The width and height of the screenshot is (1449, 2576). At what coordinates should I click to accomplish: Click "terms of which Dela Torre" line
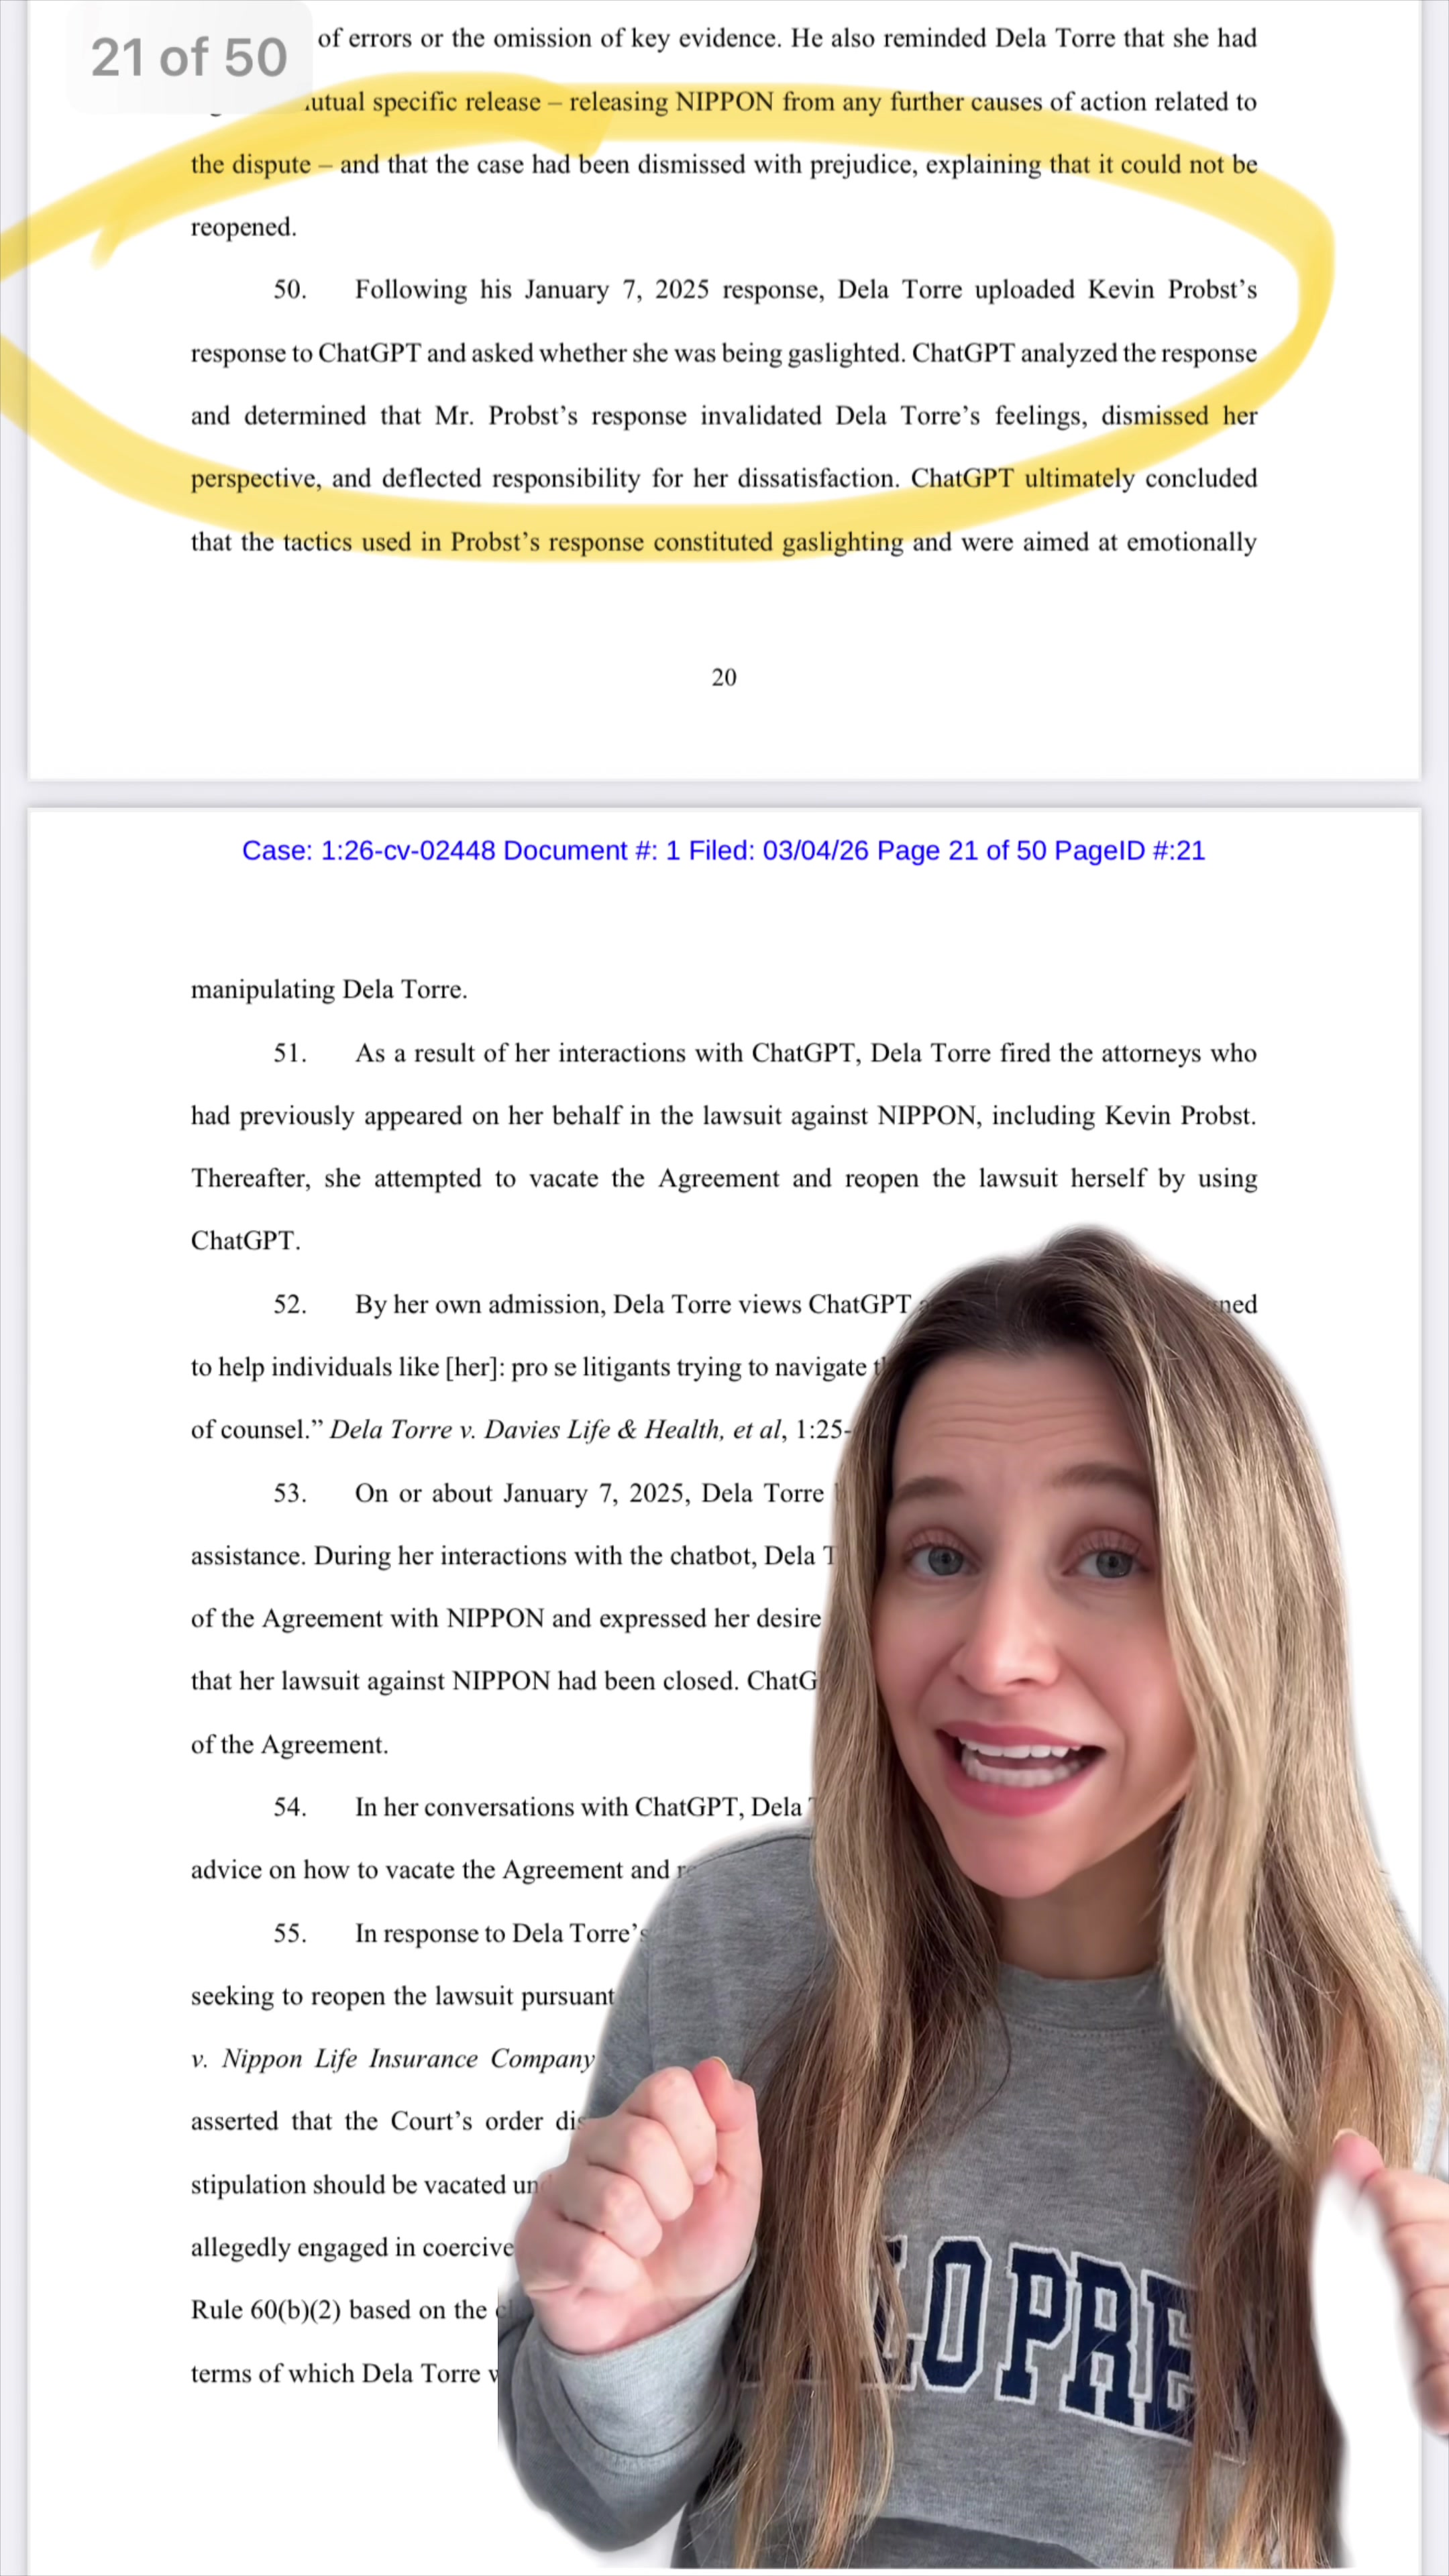344,2374
